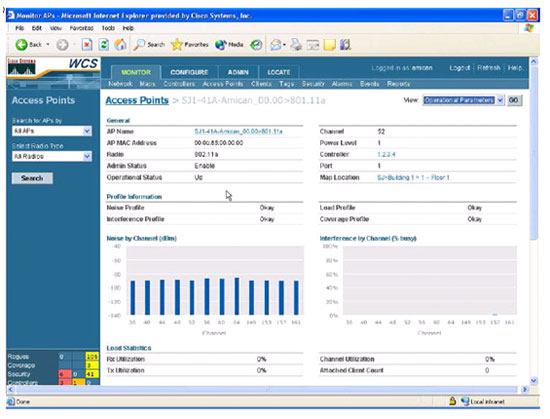Expand the Select Radio Type dropdown
Screen dimensions: 550x419
pyautogui.click(x=87, y=156)
